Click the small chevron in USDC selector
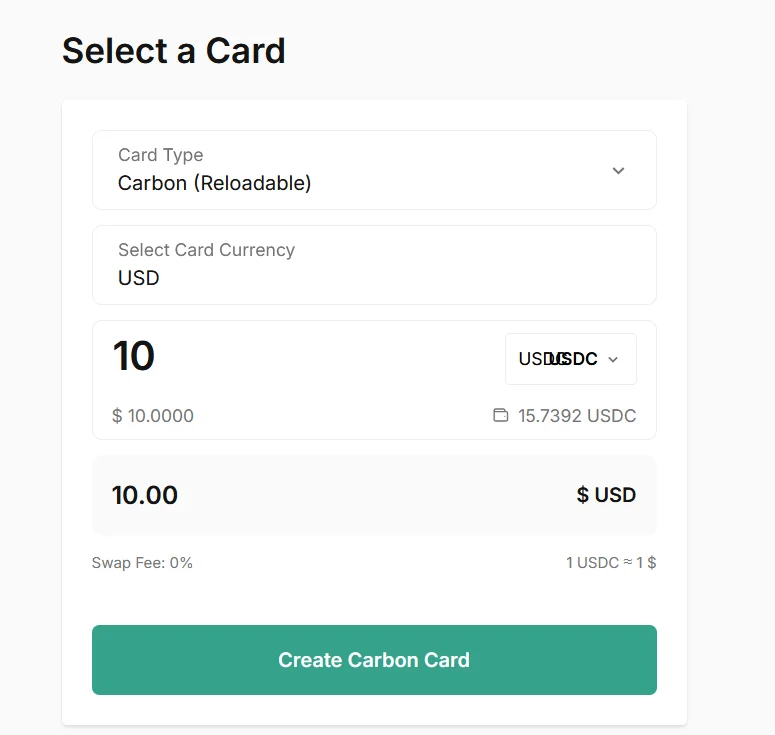This screenshot has height=735, width=775. pos(613,360)
